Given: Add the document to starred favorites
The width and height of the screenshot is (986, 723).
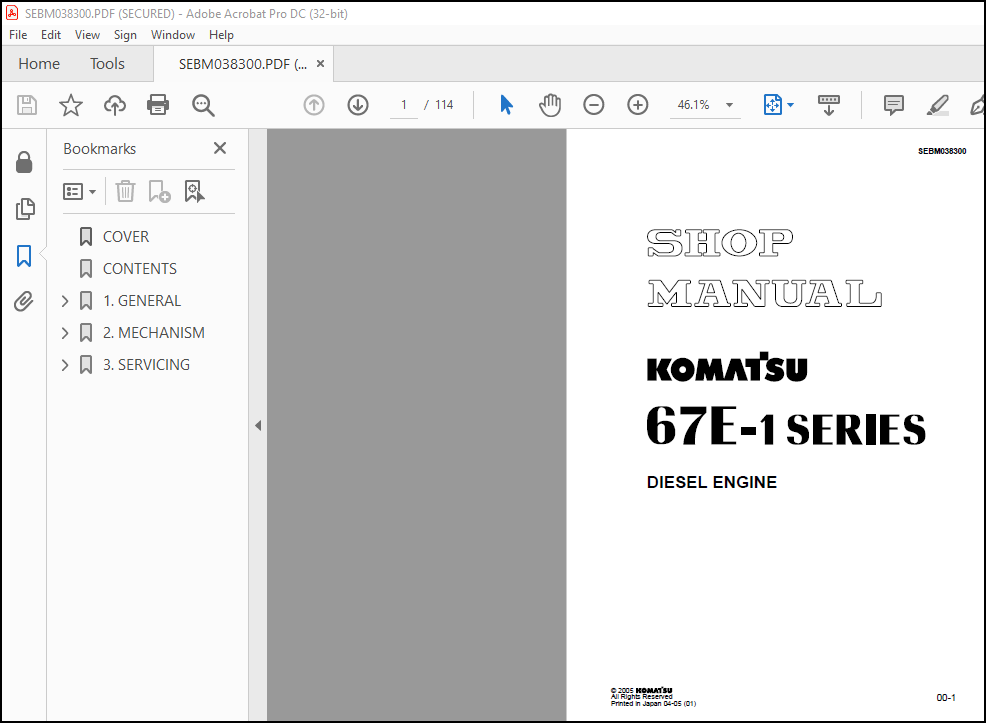Looking at the screenshot, I should click(x=70, y=105).
